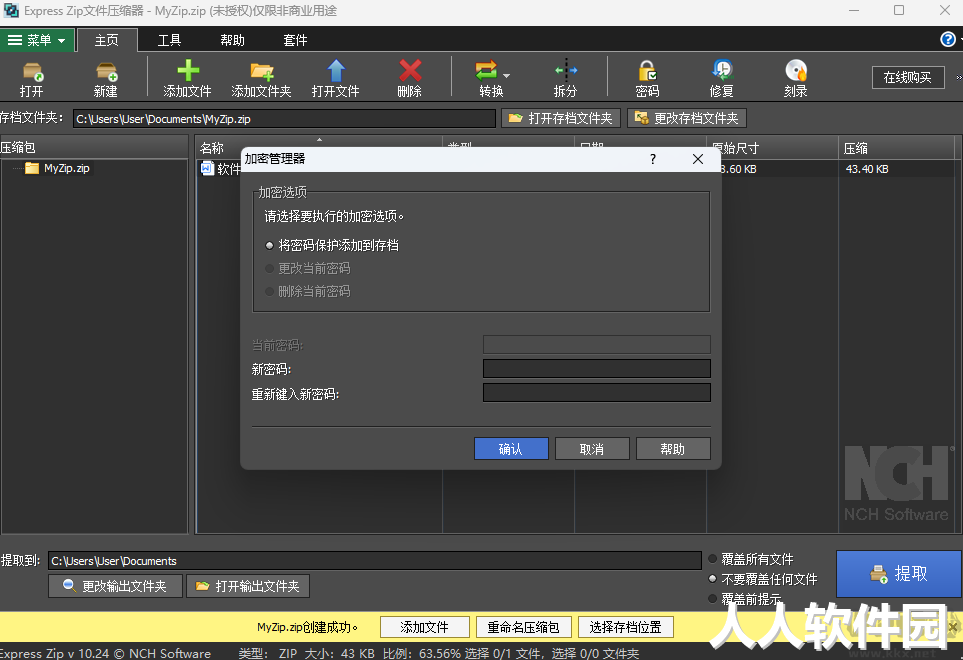Screen dimensions: 963x660
Task: Expand the toolbar overflow chevron
Action: [x=958, y=77]
